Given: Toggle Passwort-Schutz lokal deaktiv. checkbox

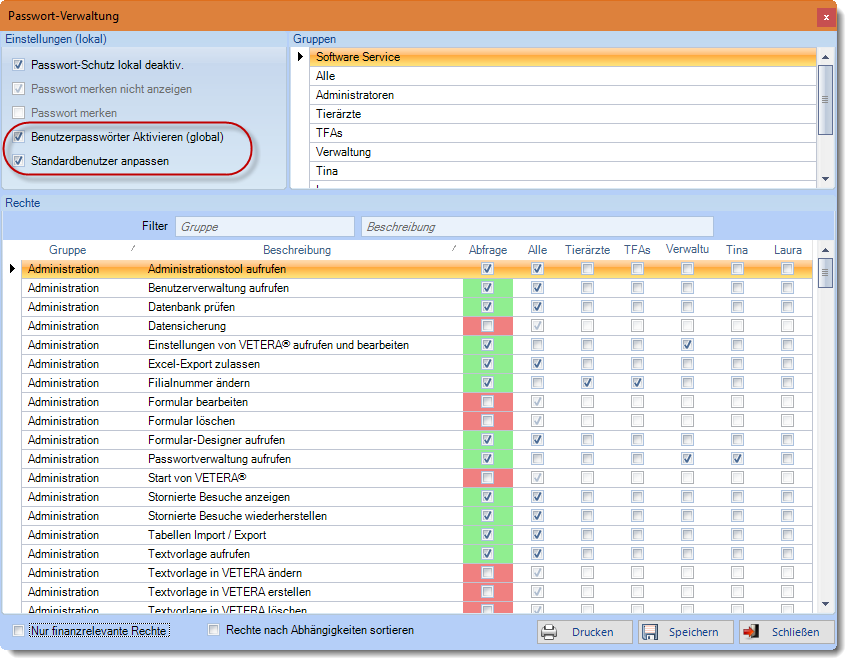Looking at the screenshot, I should coord(18,65).
